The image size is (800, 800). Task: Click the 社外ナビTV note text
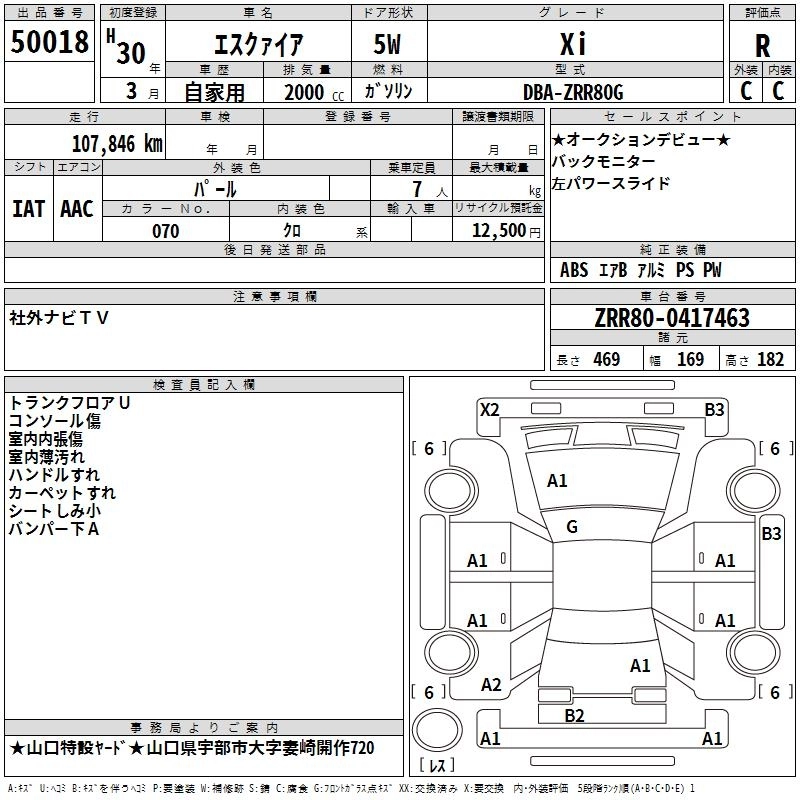(59, 318)
